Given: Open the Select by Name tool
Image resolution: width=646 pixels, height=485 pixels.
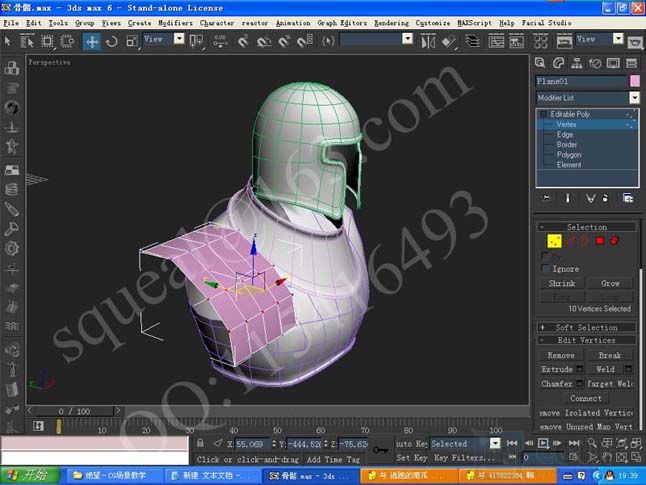Looking at the screenshot, I should click(x=27, y=41).
